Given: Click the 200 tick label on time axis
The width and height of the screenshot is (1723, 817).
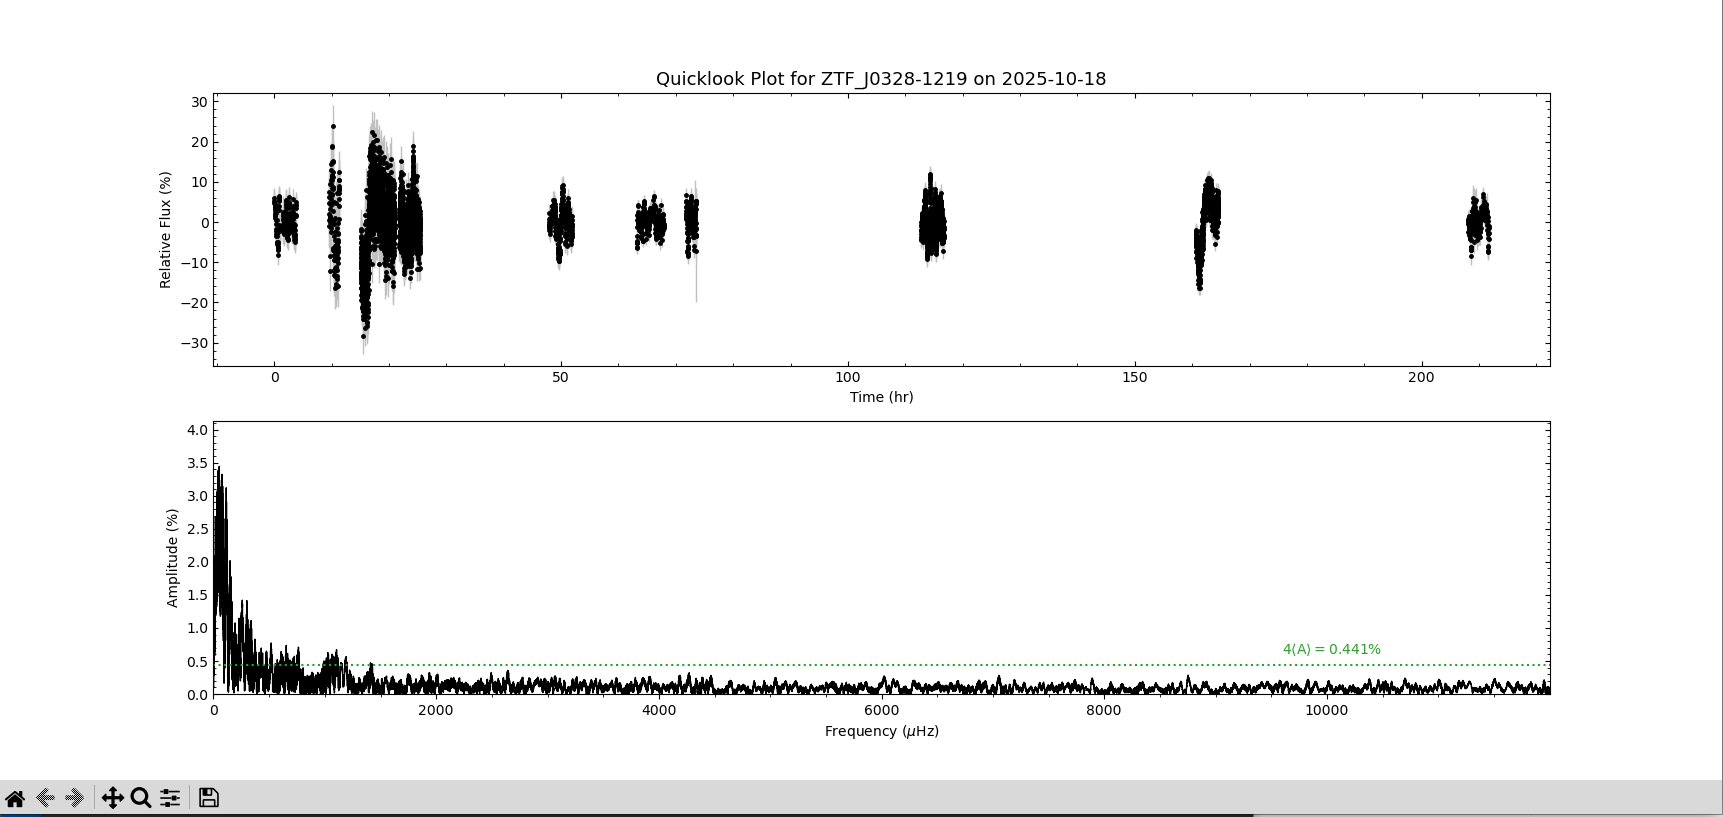Looking at the screenshot, I should (x=1420, y=378).
